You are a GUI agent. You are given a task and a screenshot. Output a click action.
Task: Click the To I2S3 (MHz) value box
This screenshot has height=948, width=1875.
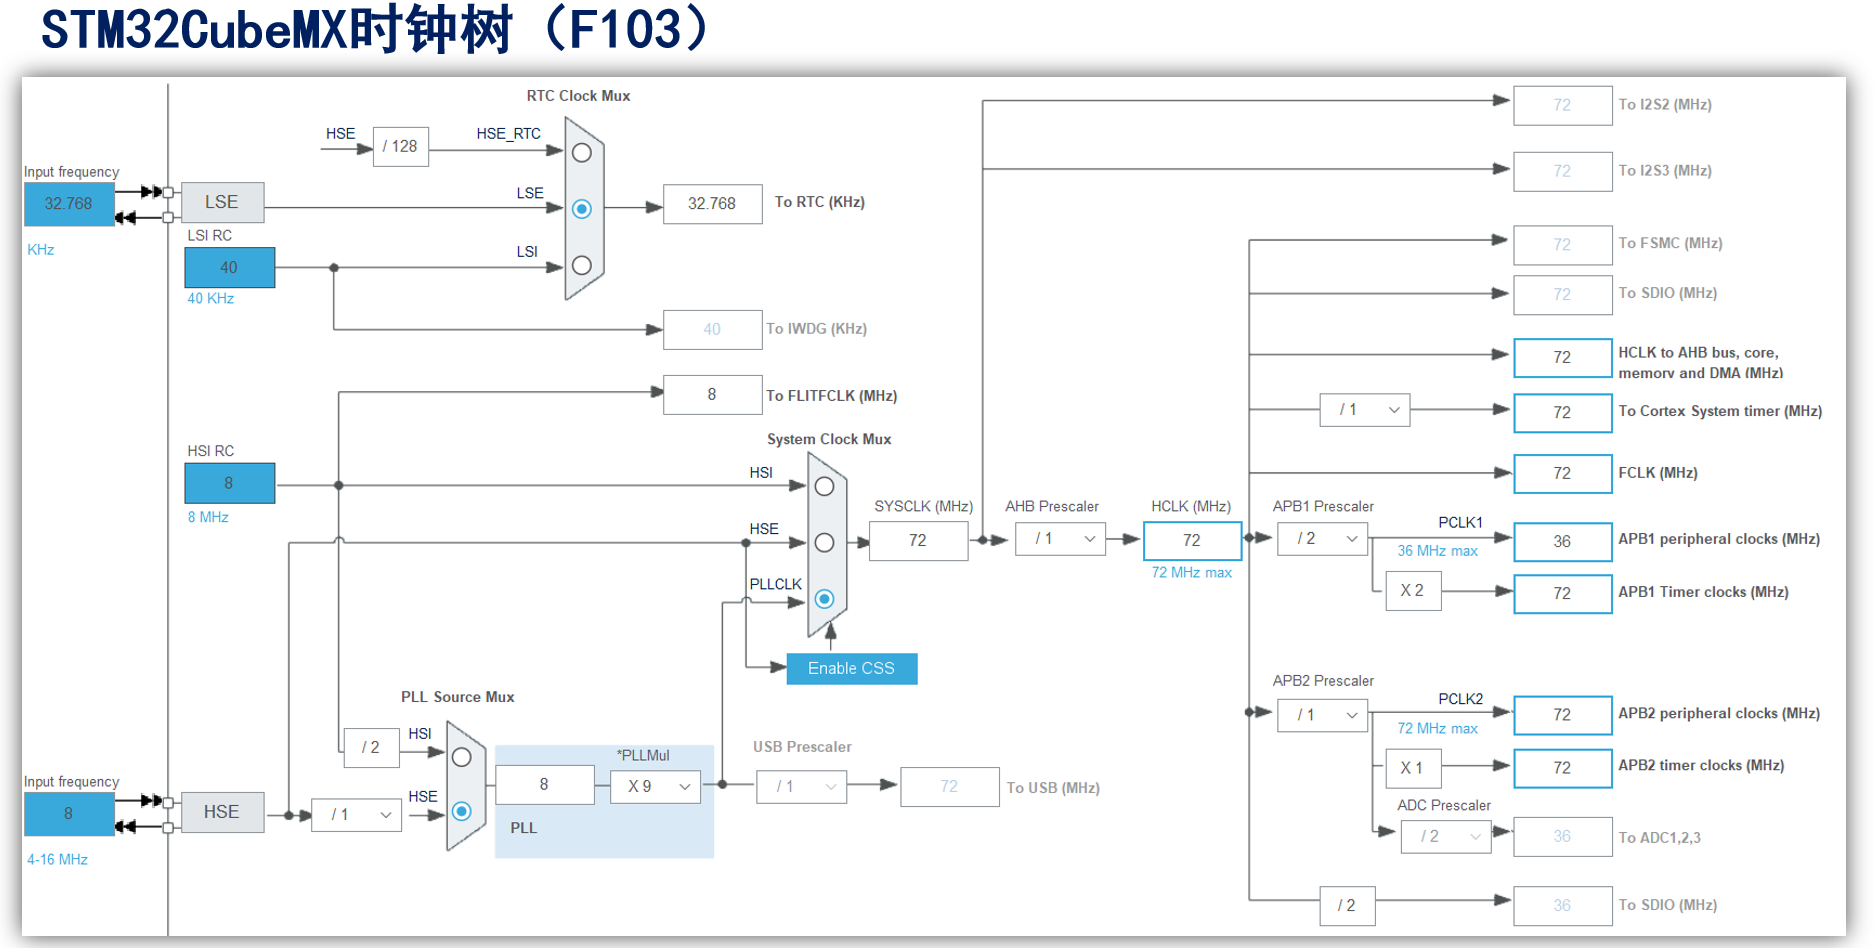(1563, 172)
